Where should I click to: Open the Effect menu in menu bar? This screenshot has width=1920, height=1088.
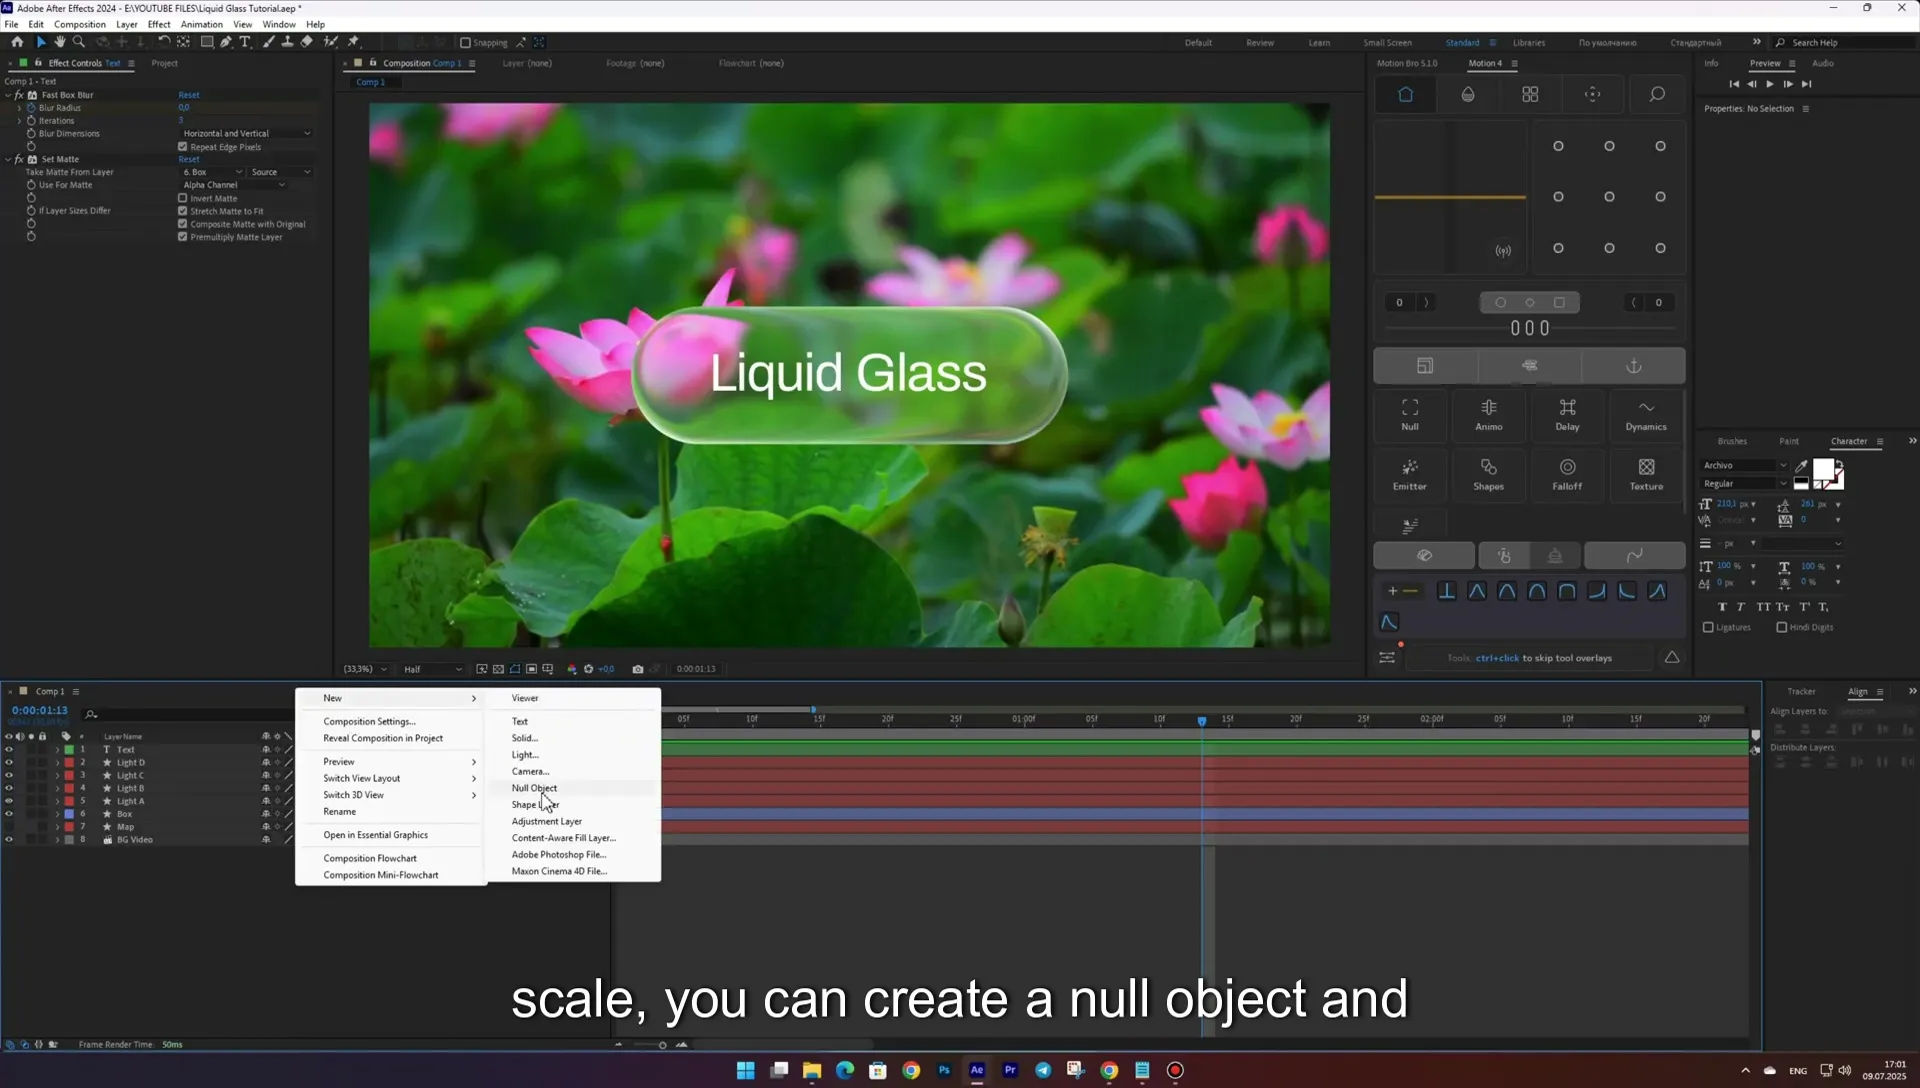click(159, 24)
